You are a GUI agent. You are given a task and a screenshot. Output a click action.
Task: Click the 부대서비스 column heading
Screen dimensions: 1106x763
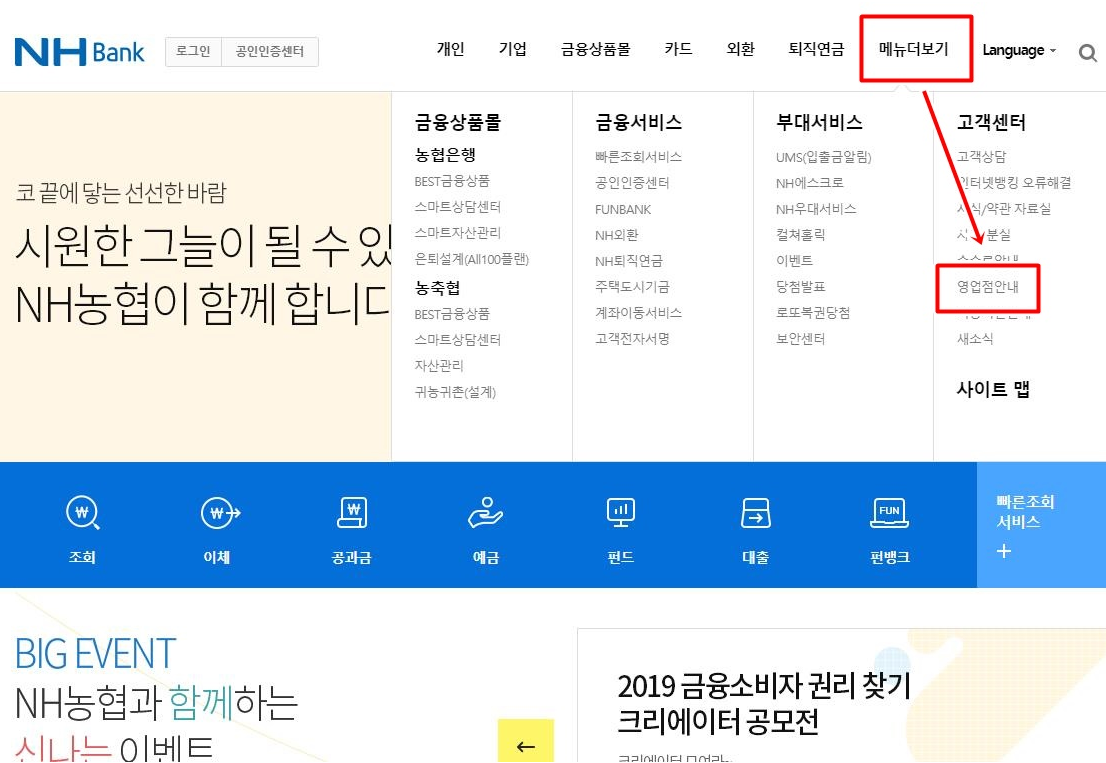coord(819,122)
